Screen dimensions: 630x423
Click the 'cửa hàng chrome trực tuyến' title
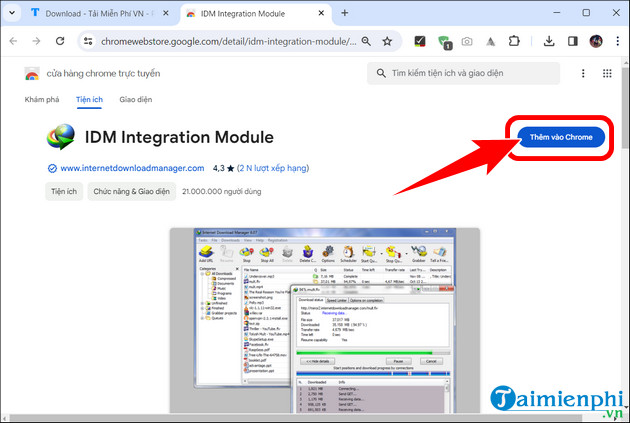[103, 74]
